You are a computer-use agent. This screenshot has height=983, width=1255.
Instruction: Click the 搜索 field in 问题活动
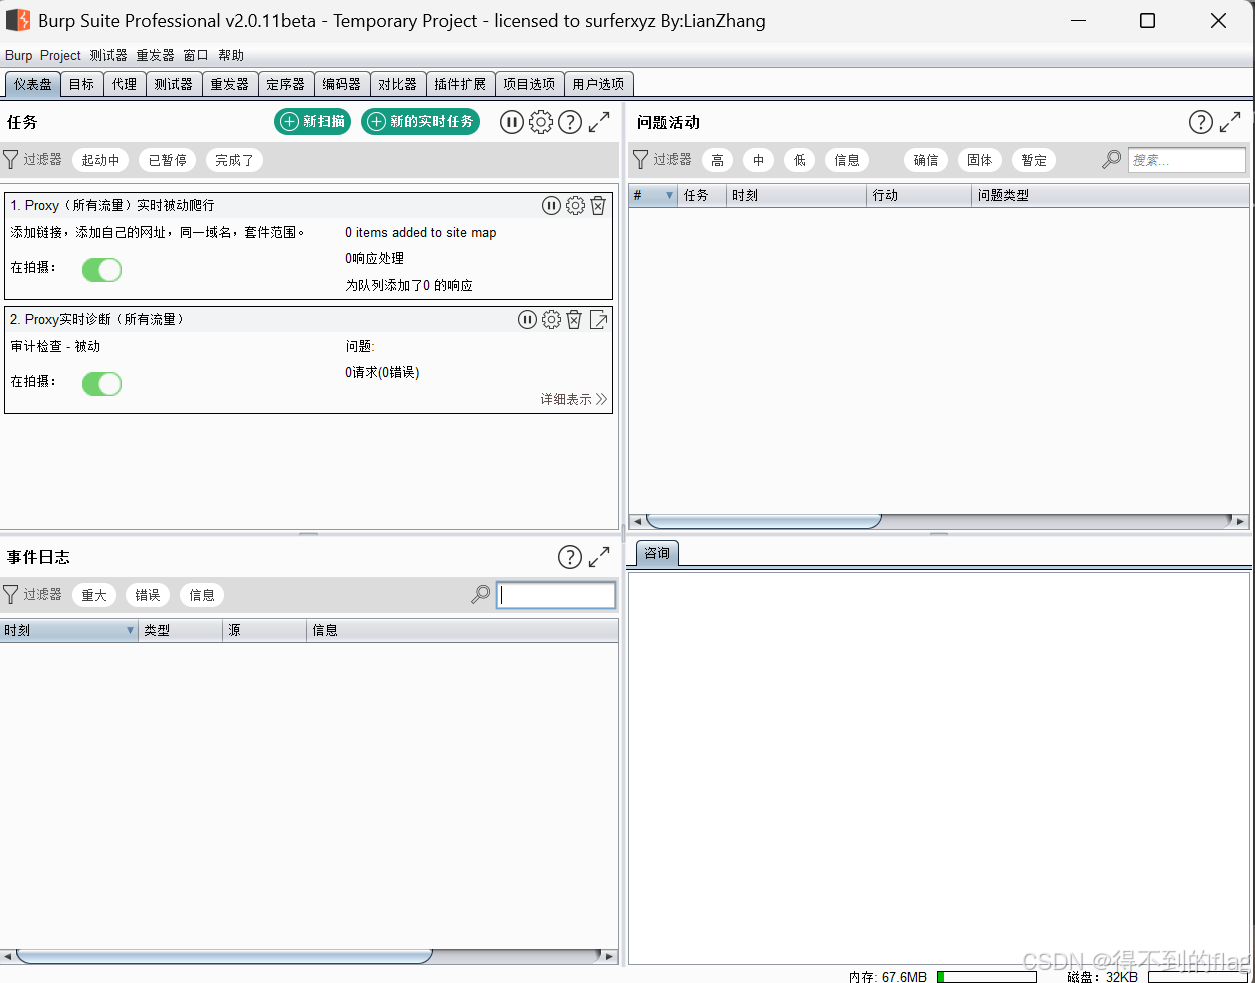(x=1187, y=160)
